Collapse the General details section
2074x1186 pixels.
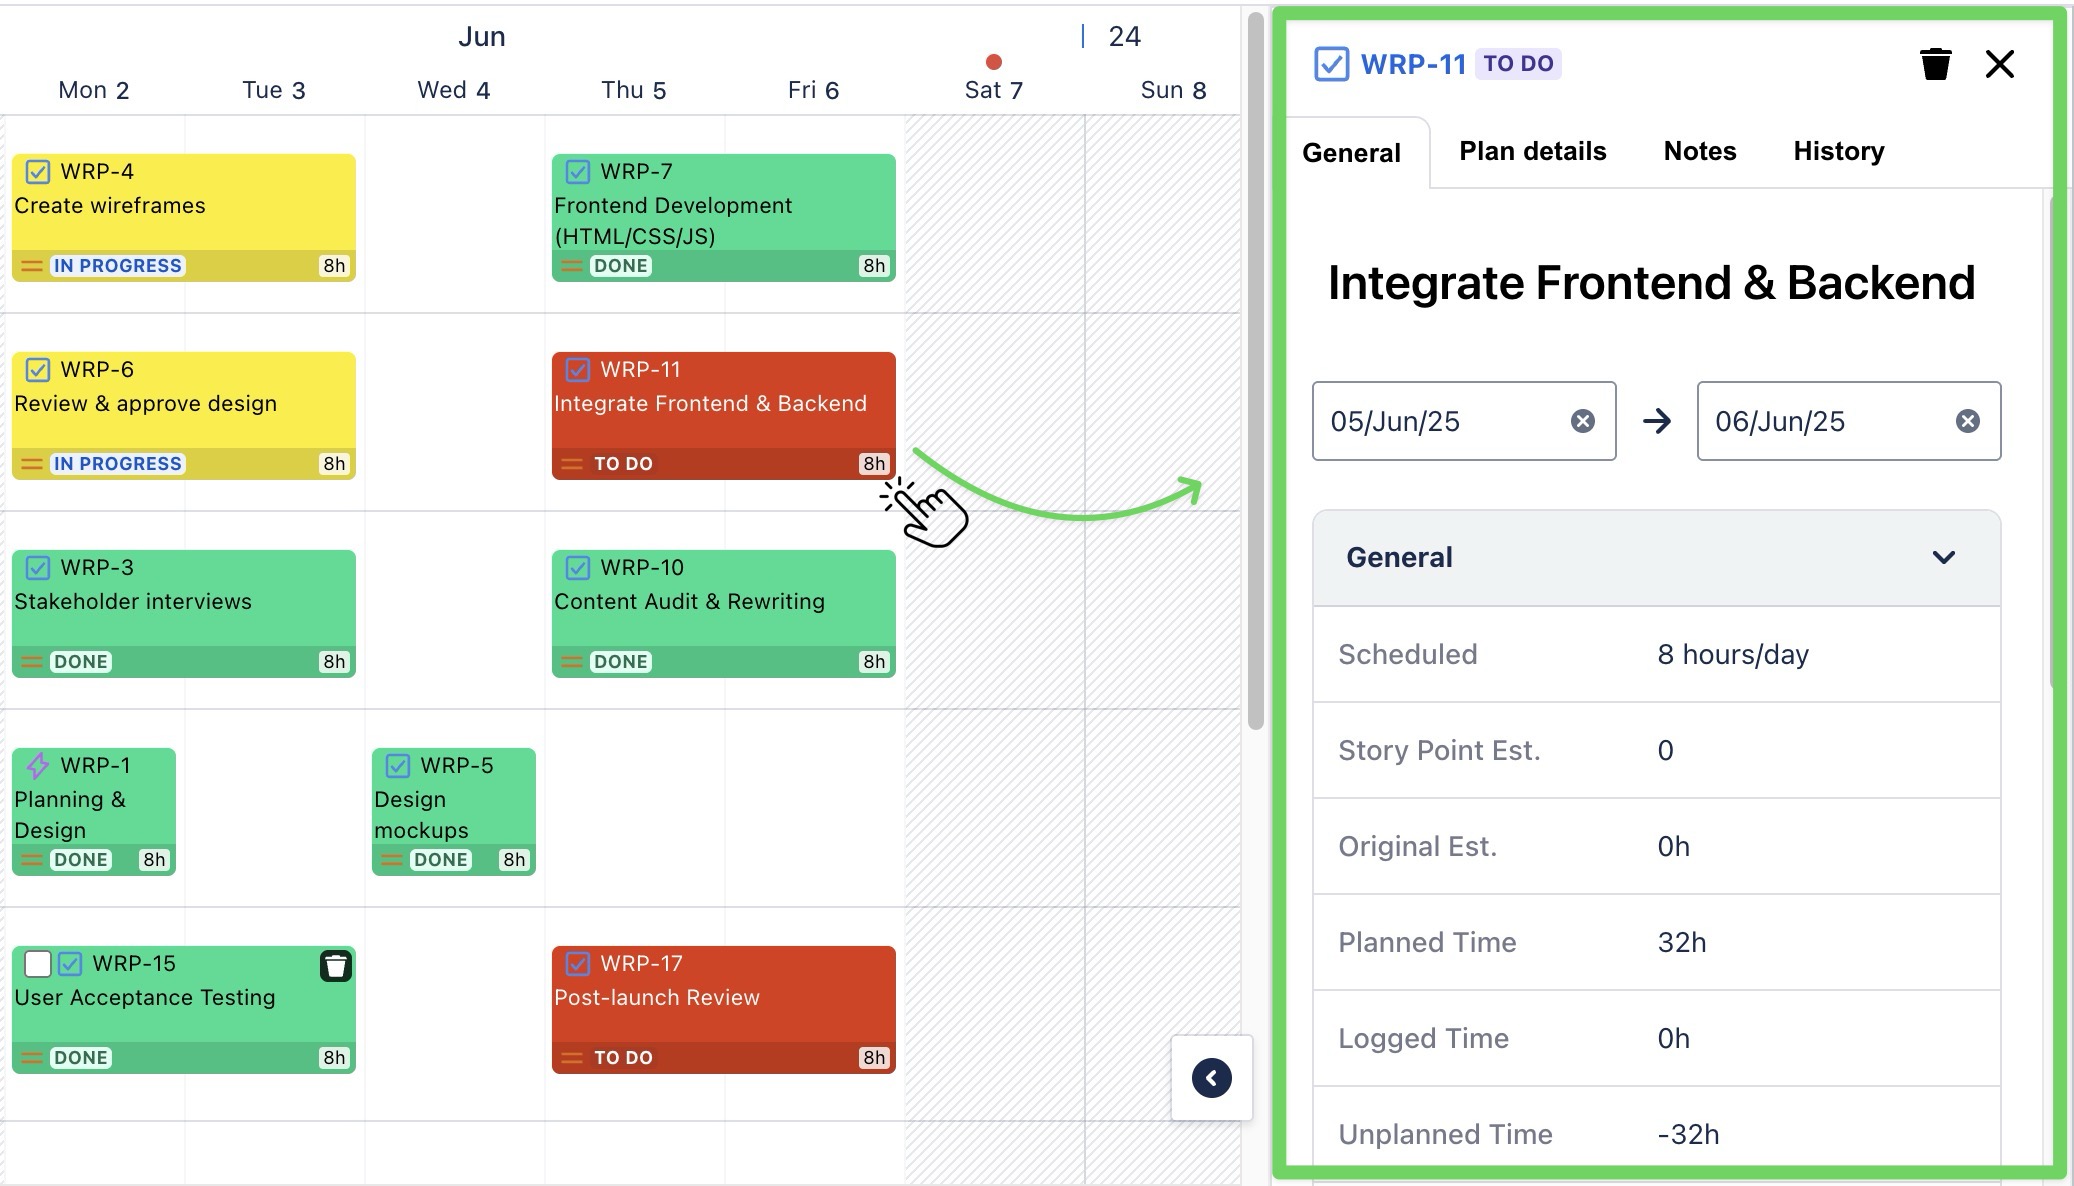coord(1944,557)
